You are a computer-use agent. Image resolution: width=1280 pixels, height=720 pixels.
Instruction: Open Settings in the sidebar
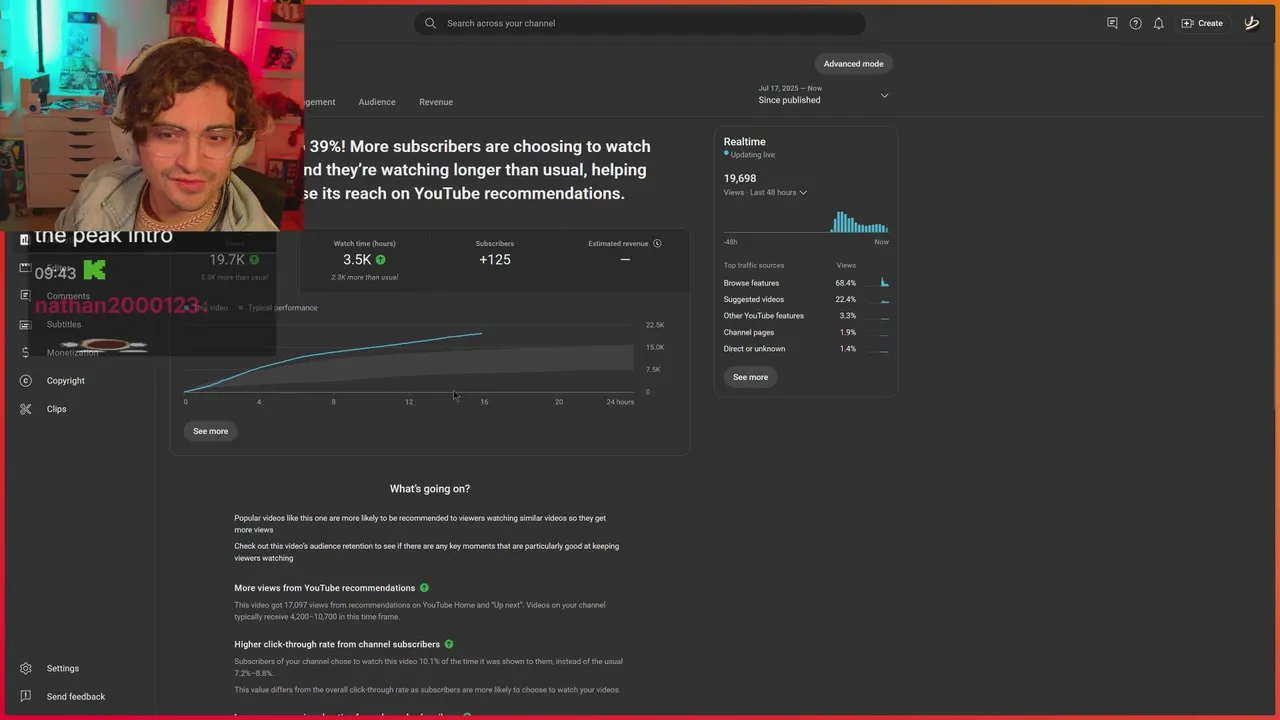tap(62, 668)
